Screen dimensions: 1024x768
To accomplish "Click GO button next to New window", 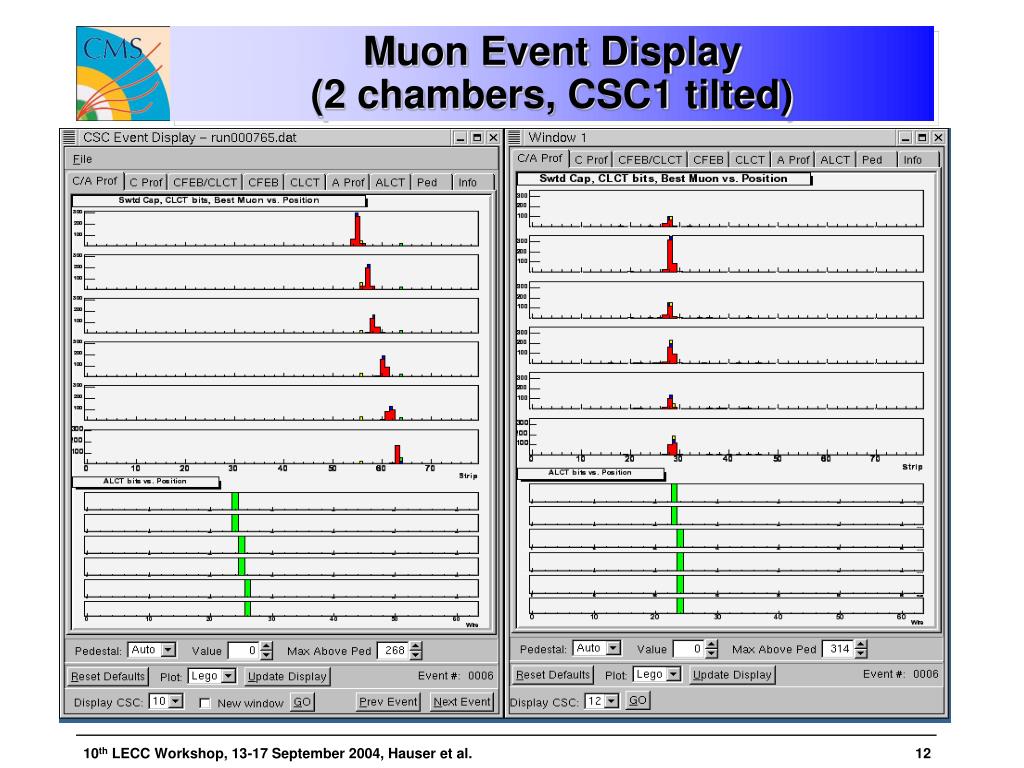I will coord(302,702).
